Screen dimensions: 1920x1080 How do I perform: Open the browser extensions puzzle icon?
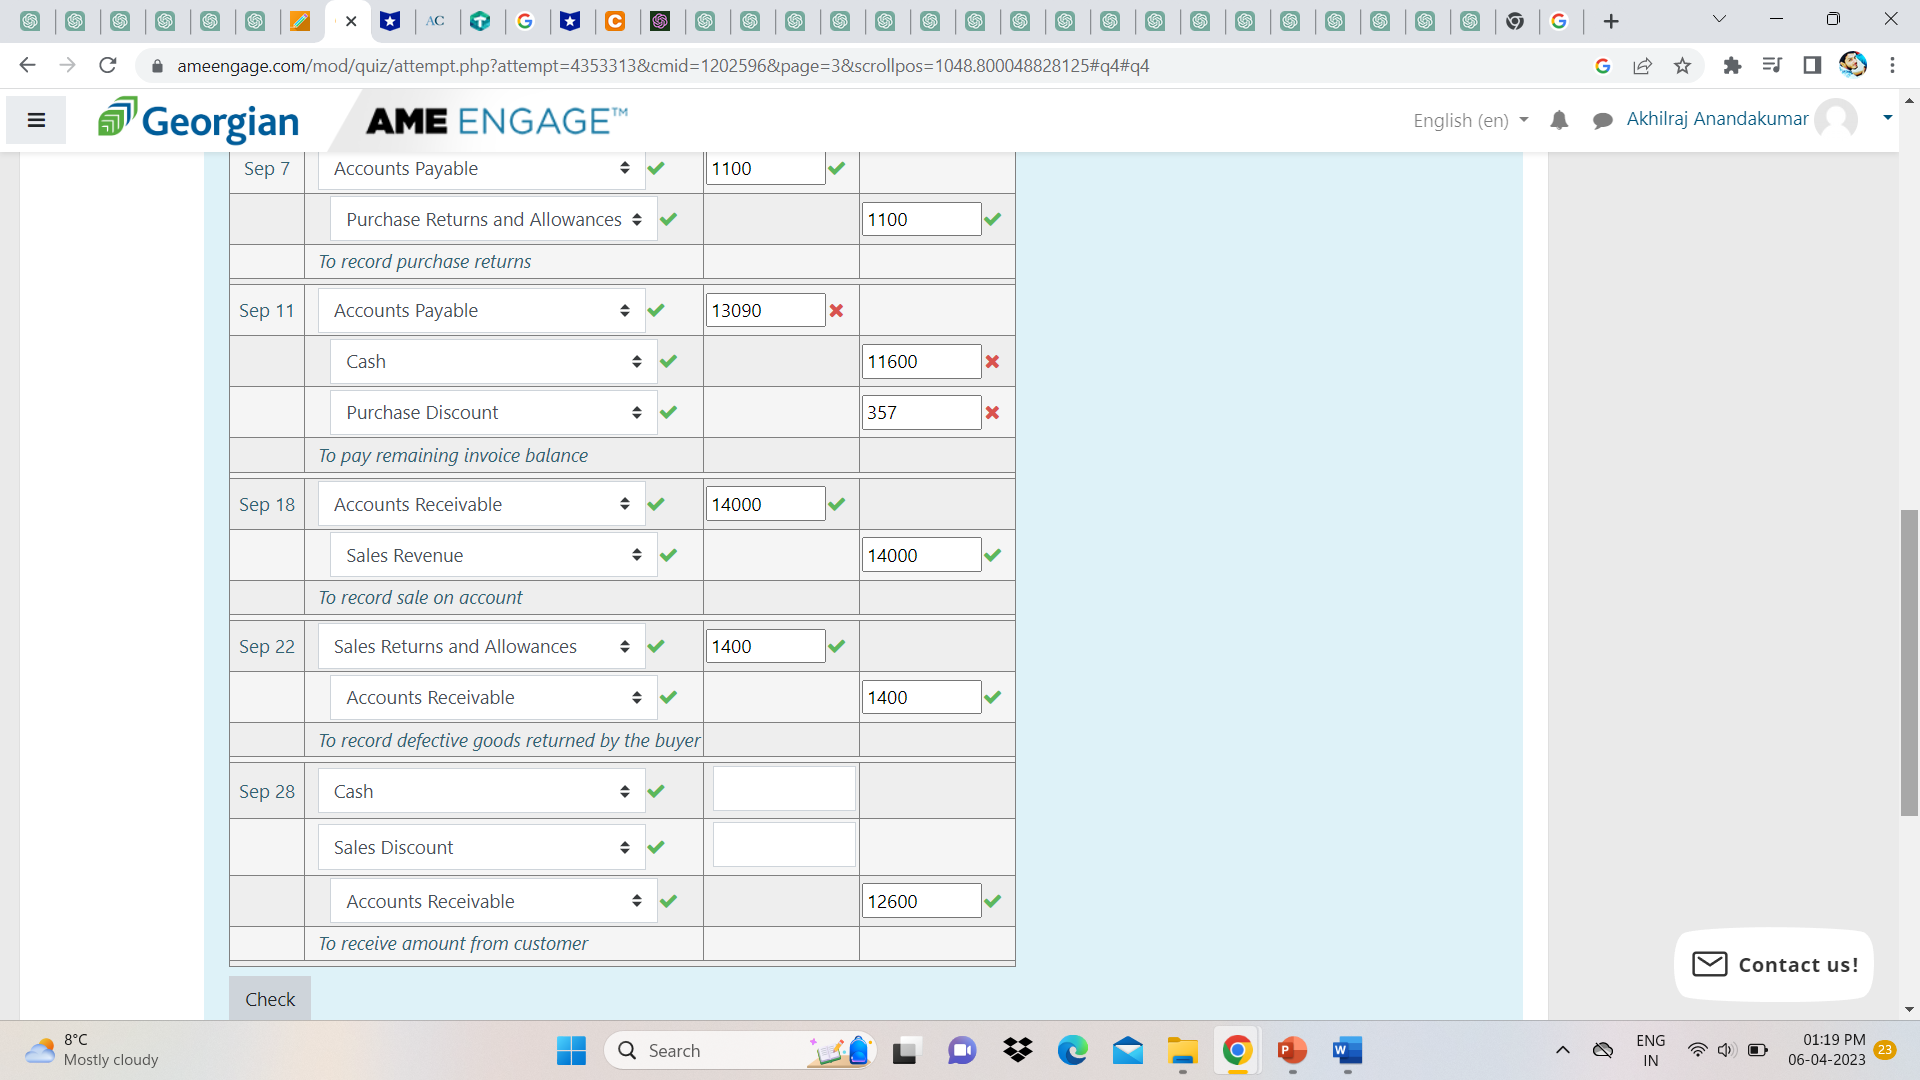[1732, 66]
